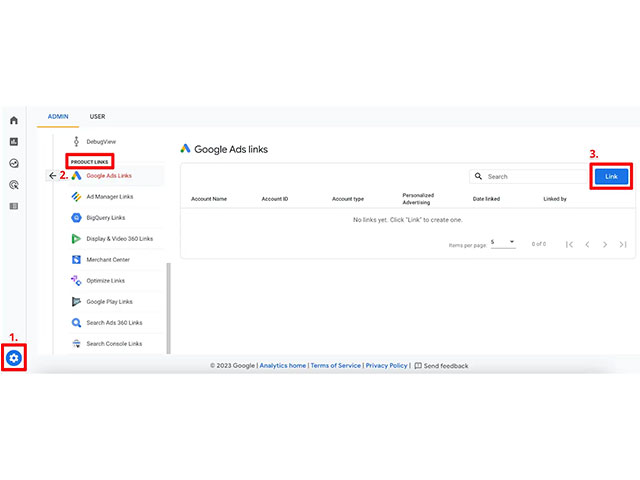640x480 pixels.
Task: Open the Admin gear icon
Action: [x=14, y=358]
